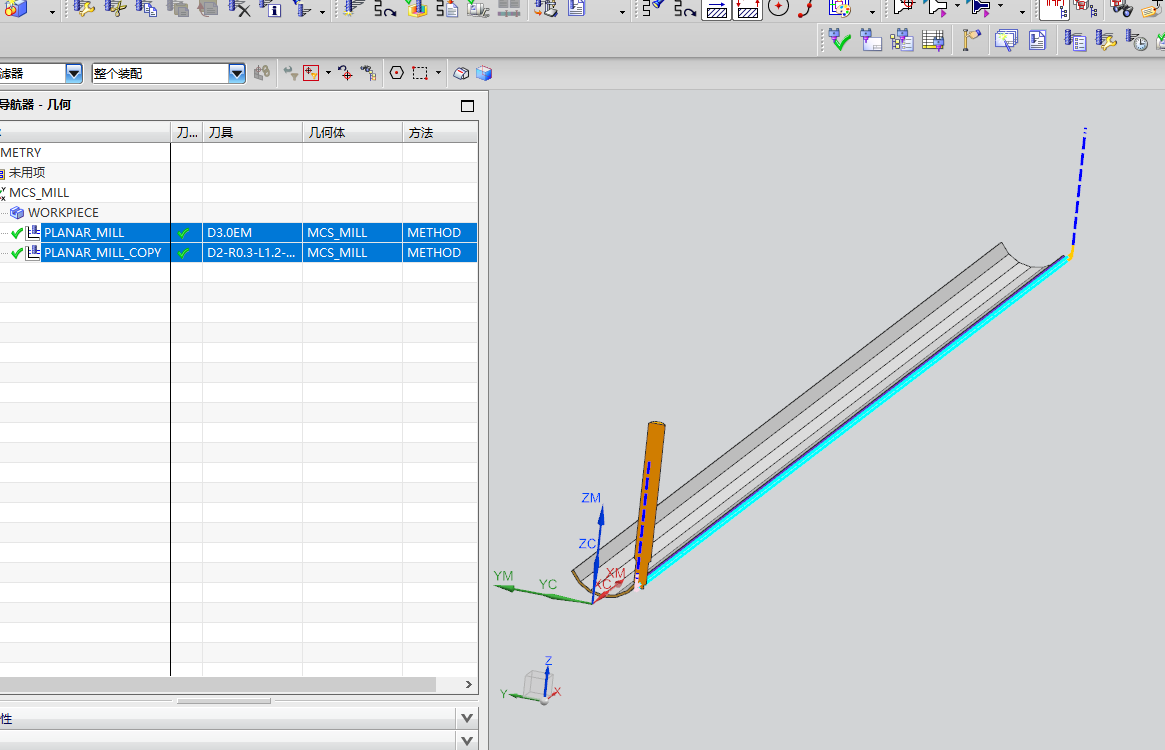Click the 刀具 column header
Viewport: 1165px width, 750px height.
[x=221, y=133]
